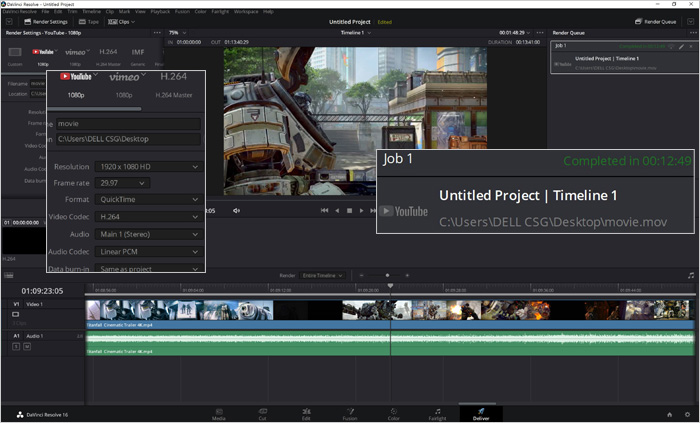Remove Job 1 from render queue
The height and width of the screenshot is (423, 700).
click(x=691, y=46)
